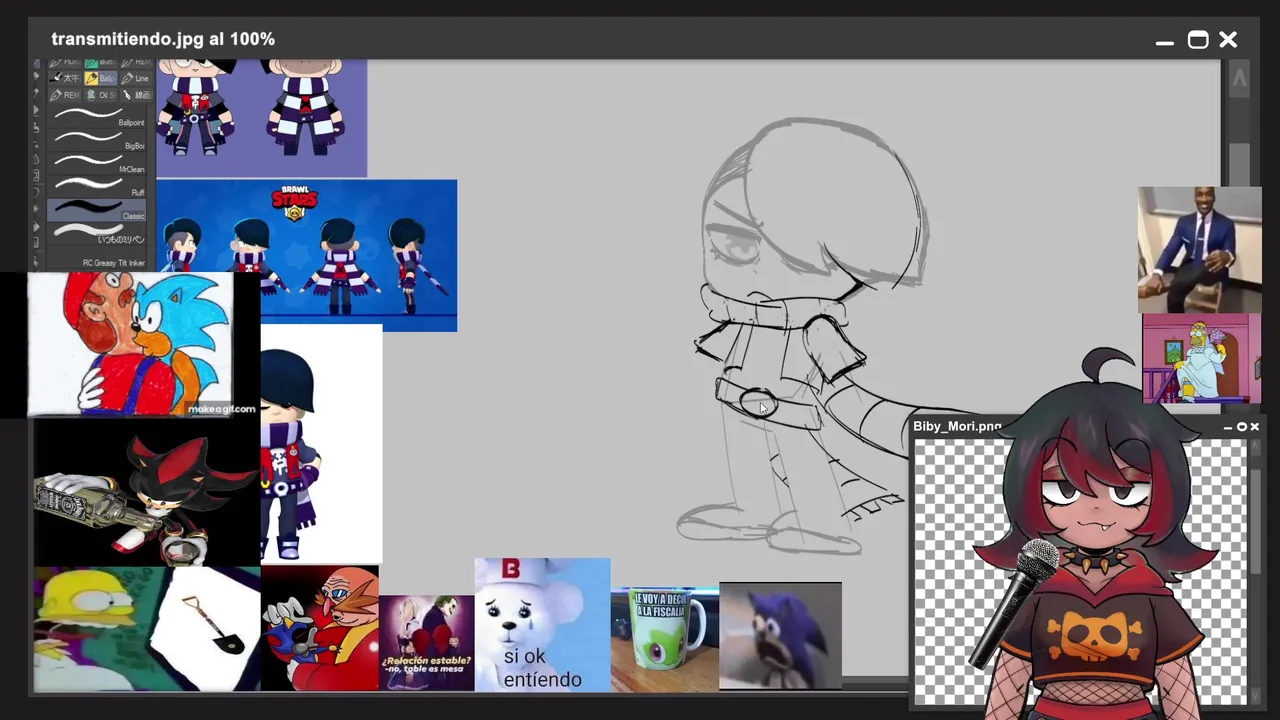The width and height of the screenshot is (1280, 720).
Task: Select the droplet-shaped blend tool icon
Action: click(37, 160)
